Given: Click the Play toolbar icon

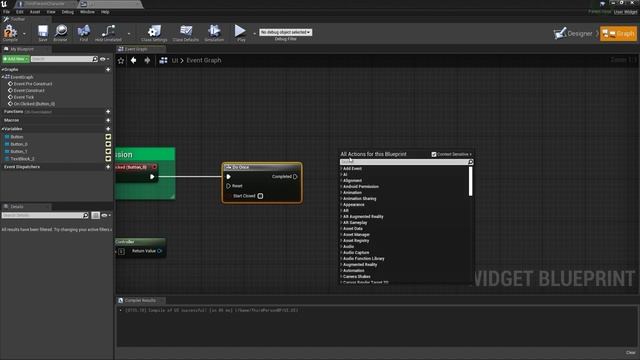Looking at the screenshot, I should pyautogui.click(x=240, y=32).
